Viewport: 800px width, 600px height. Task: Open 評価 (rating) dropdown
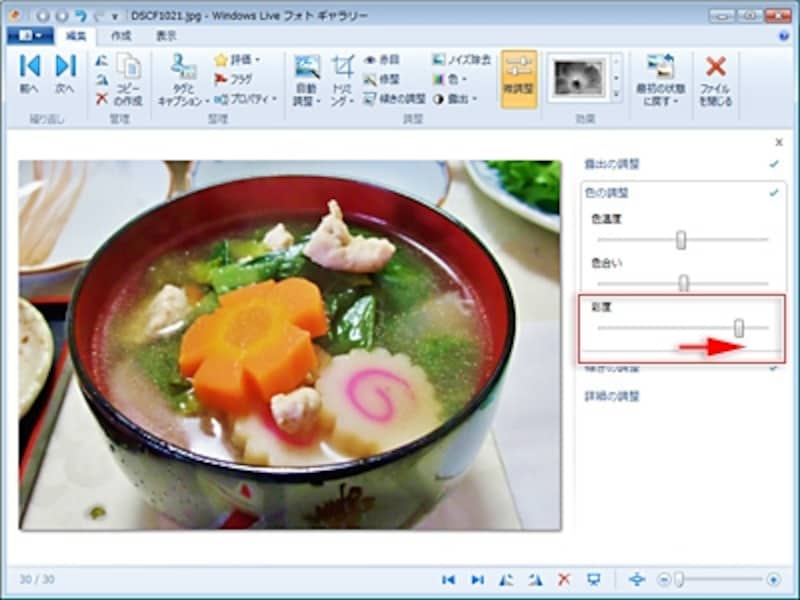(x=237, y=60)
